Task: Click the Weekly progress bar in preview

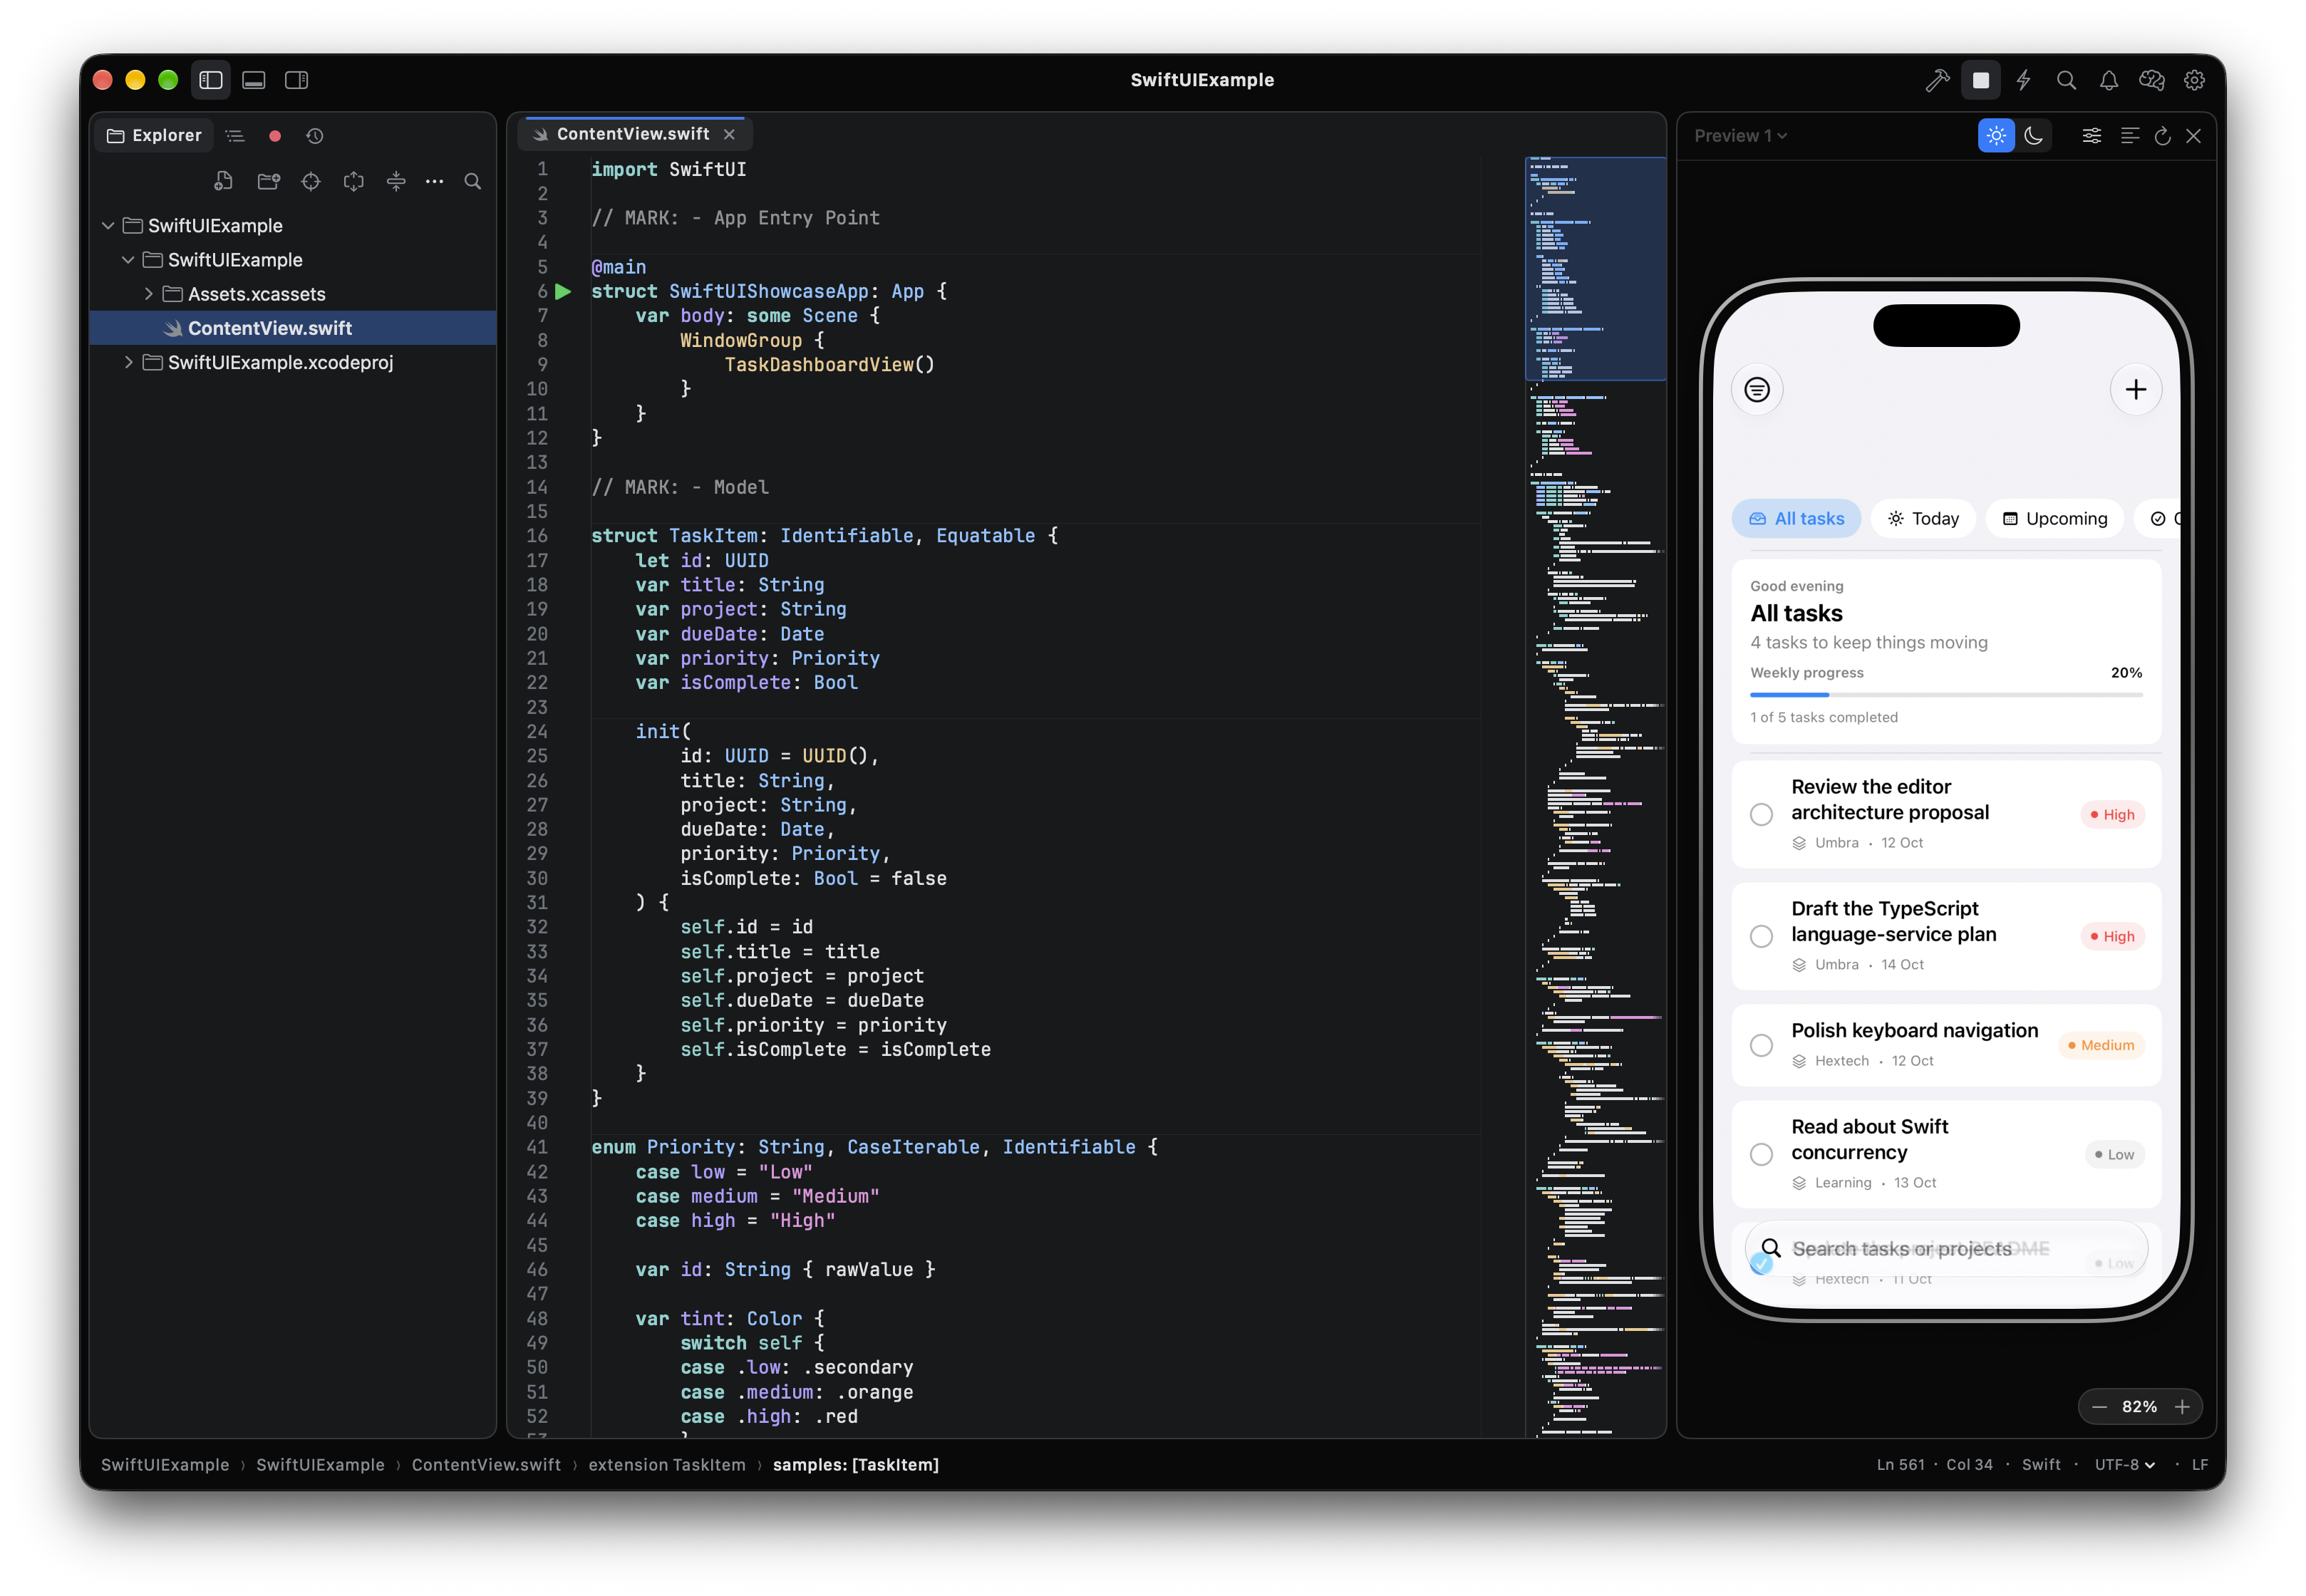Action: [1946, 695]
